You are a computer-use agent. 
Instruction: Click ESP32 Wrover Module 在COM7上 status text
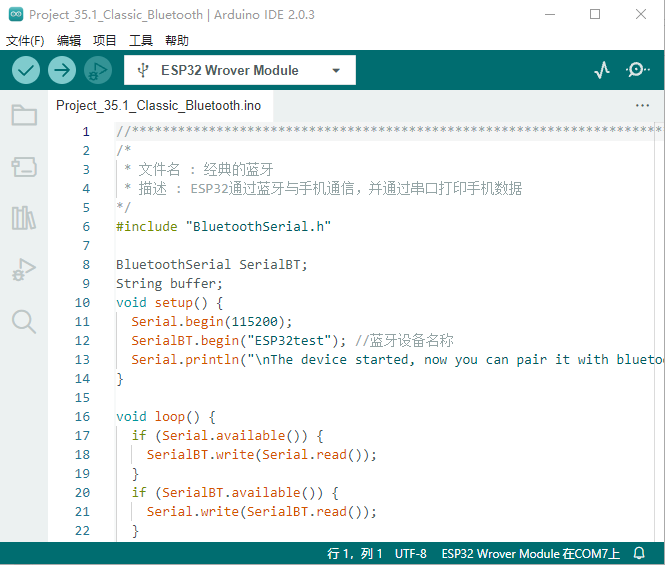[530, 554]
